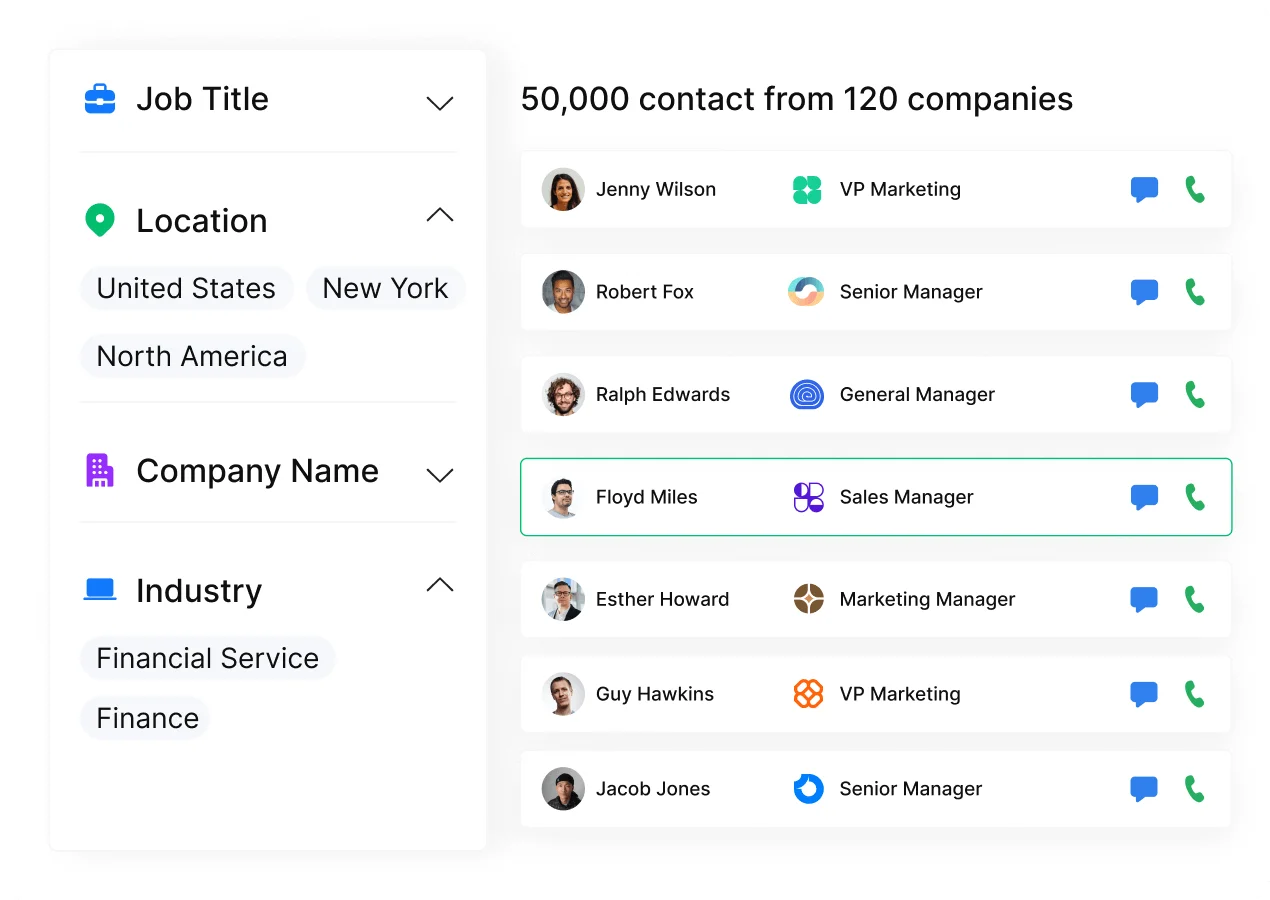Select Floyd Miles's company logo

[x=807, y=496]
